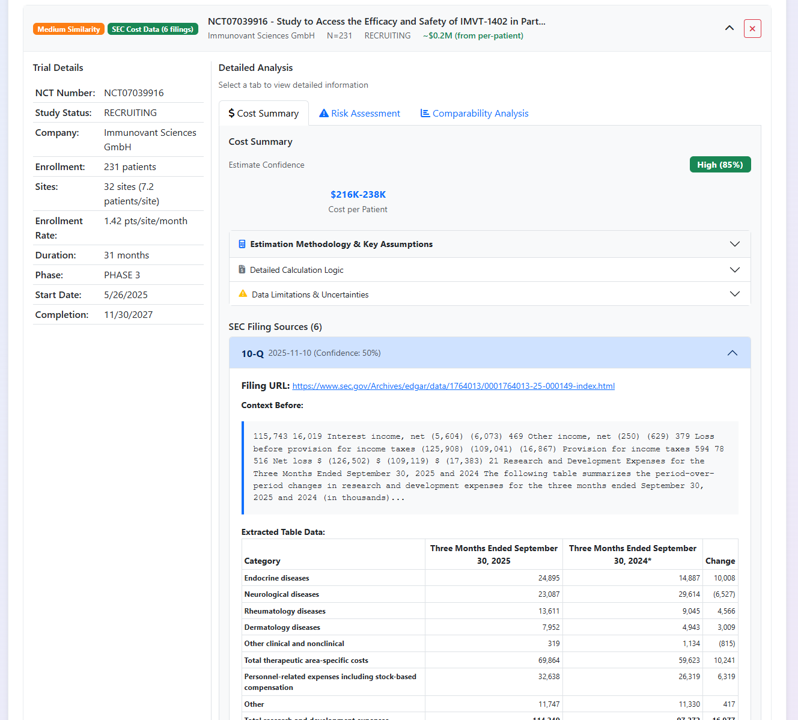Image resolution: width=798 pixels, height=720 pixels.
Task: Click the Phase value PHASE 3
Action: click(122, 275)
